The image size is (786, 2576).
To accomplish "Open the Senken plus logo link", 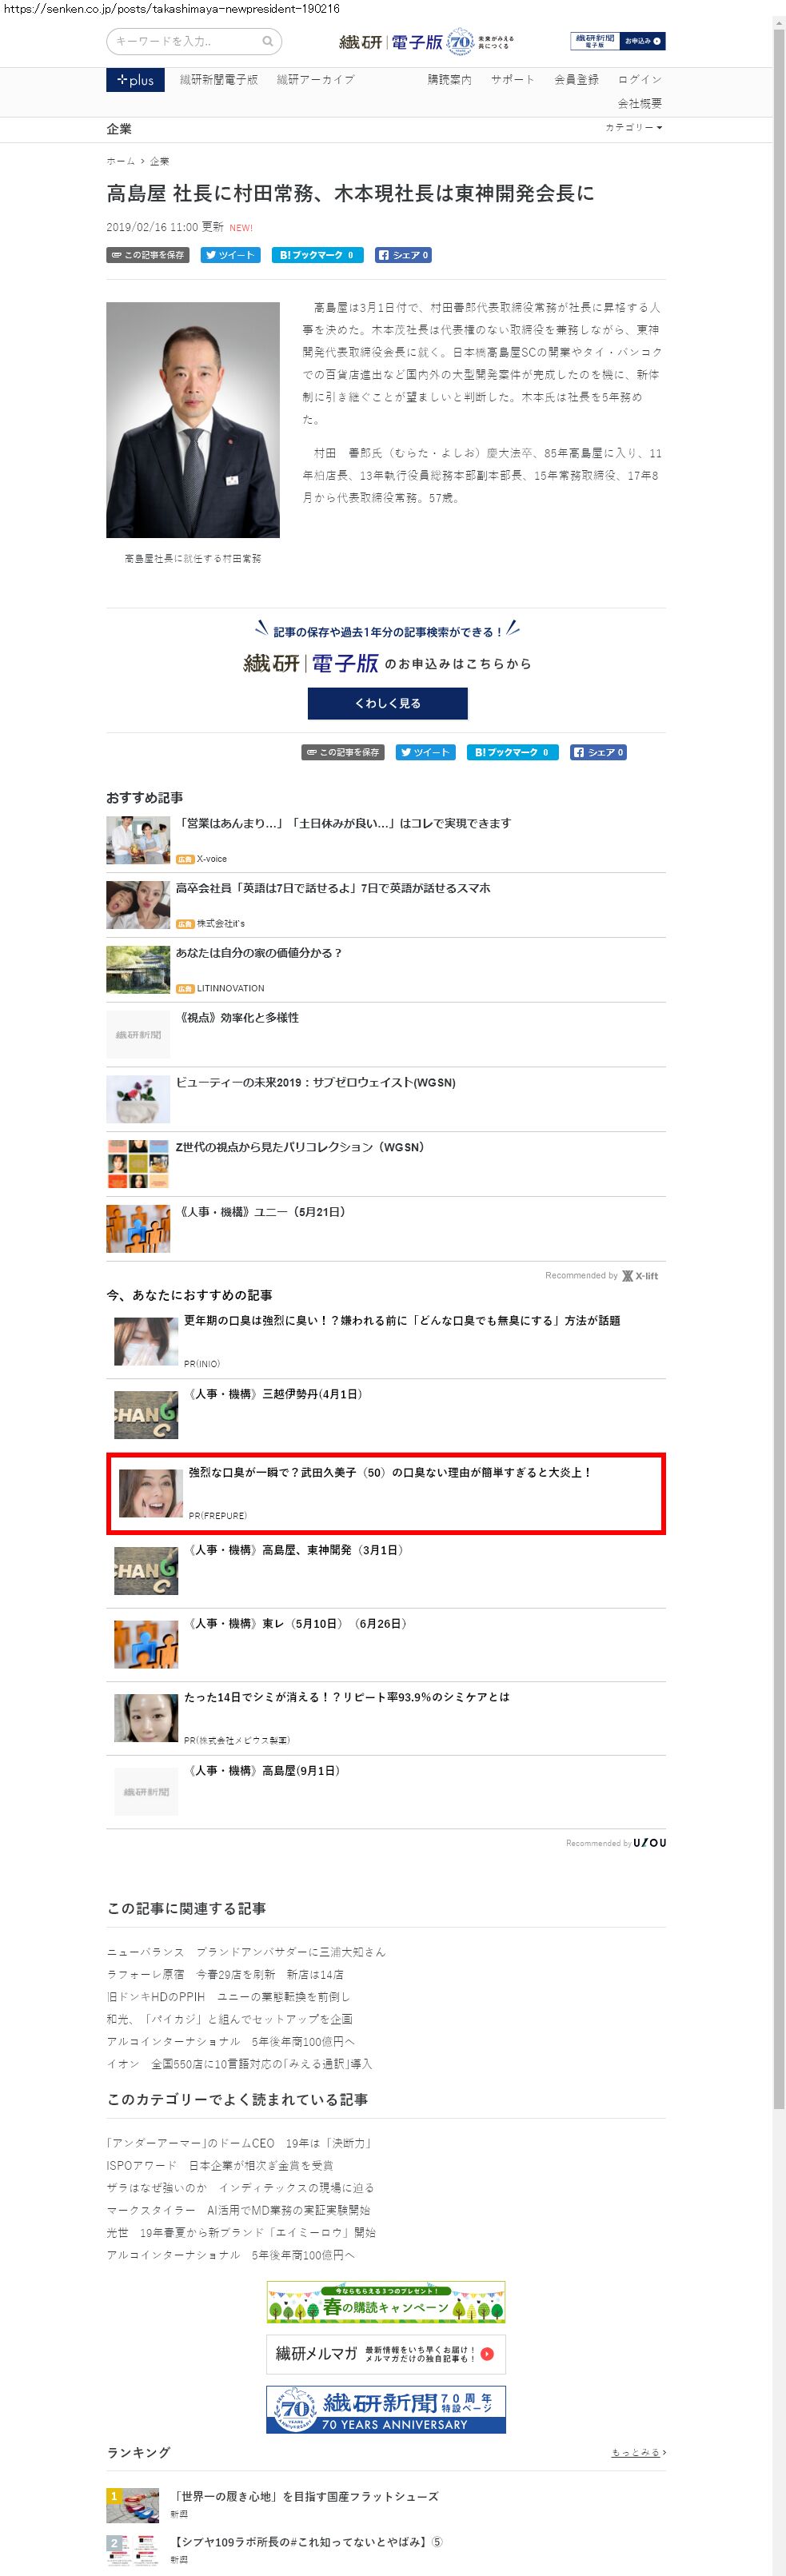I will pyautogui.click(x=135, y=80).
